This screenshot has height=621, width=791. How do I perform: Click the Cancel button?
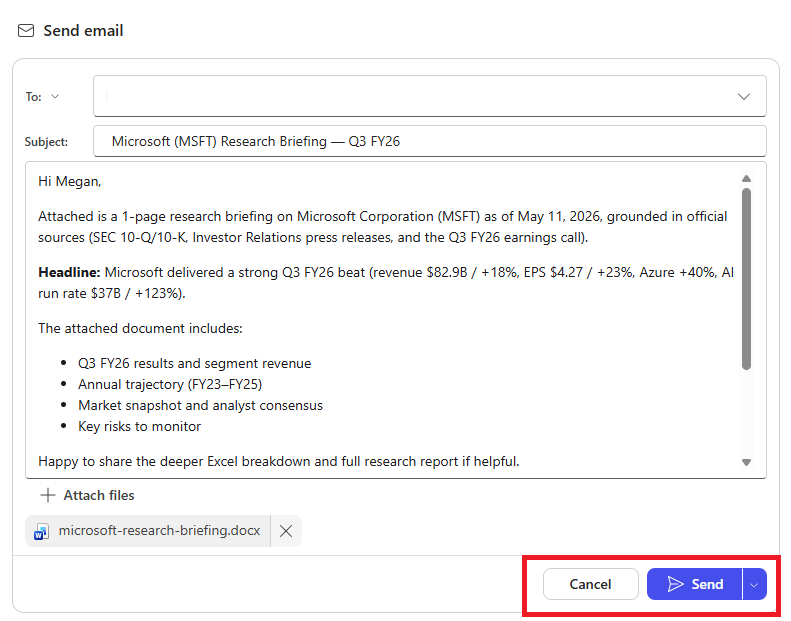[590, 584]
